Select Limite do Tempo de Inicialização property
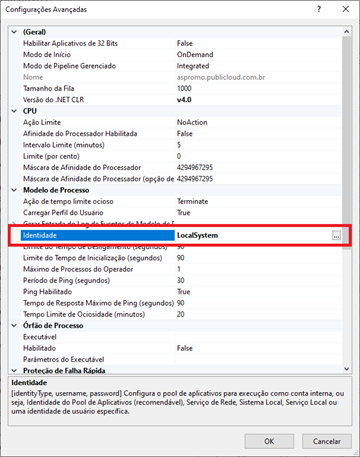The image size is (360, 457). [x=93, y=258]
